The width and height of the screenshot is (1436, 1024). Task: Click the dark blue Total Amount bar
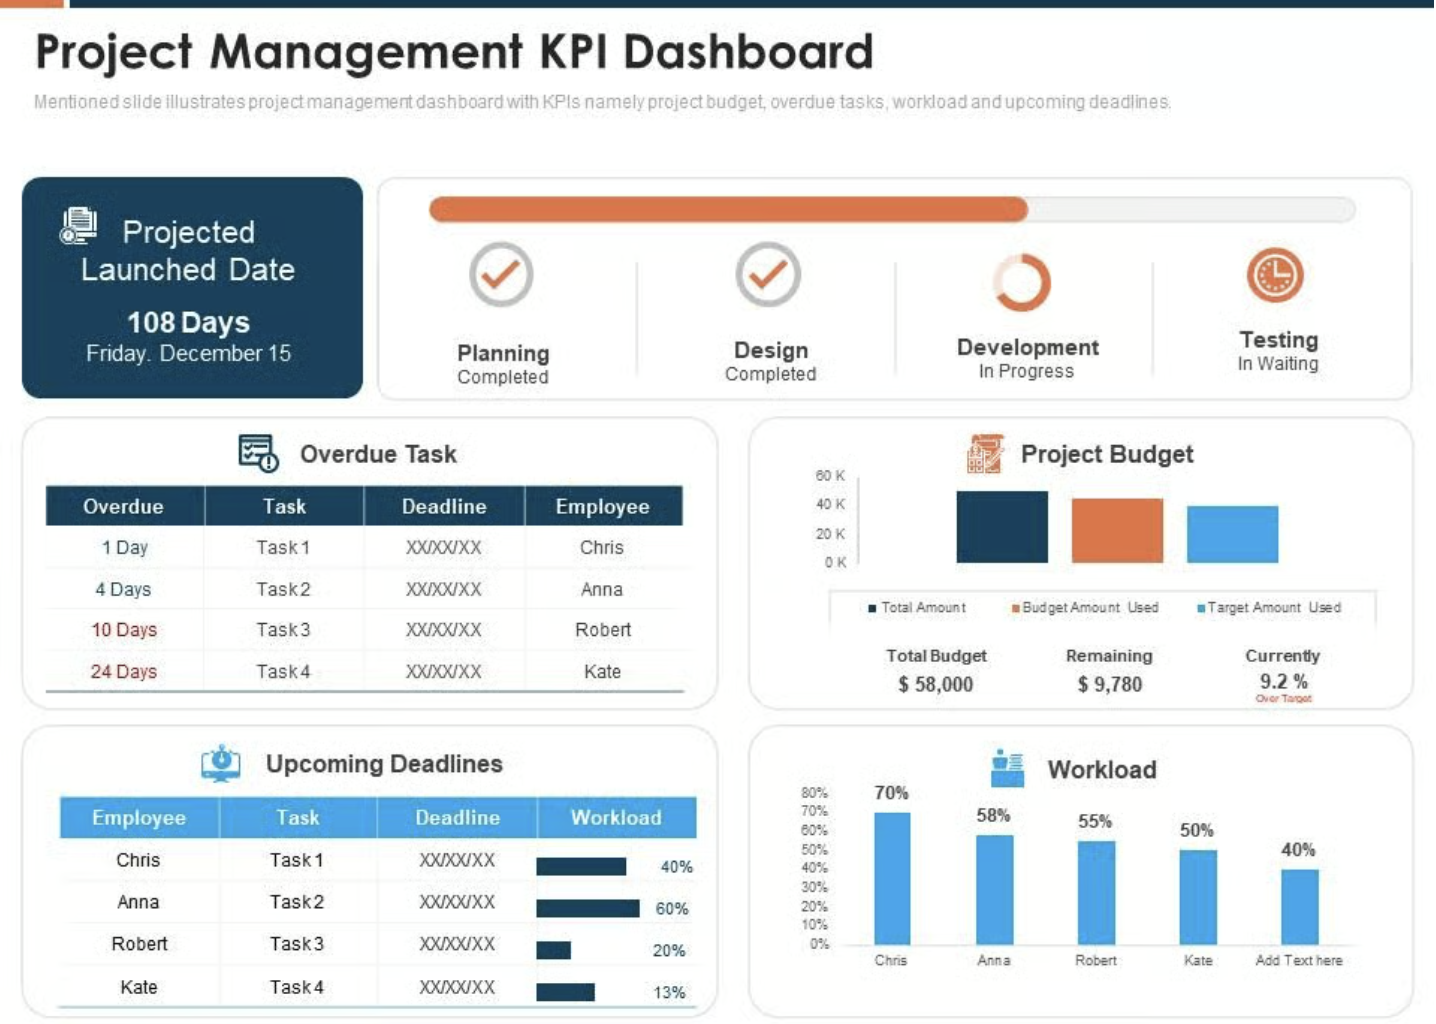click(x=1001, y=527)
